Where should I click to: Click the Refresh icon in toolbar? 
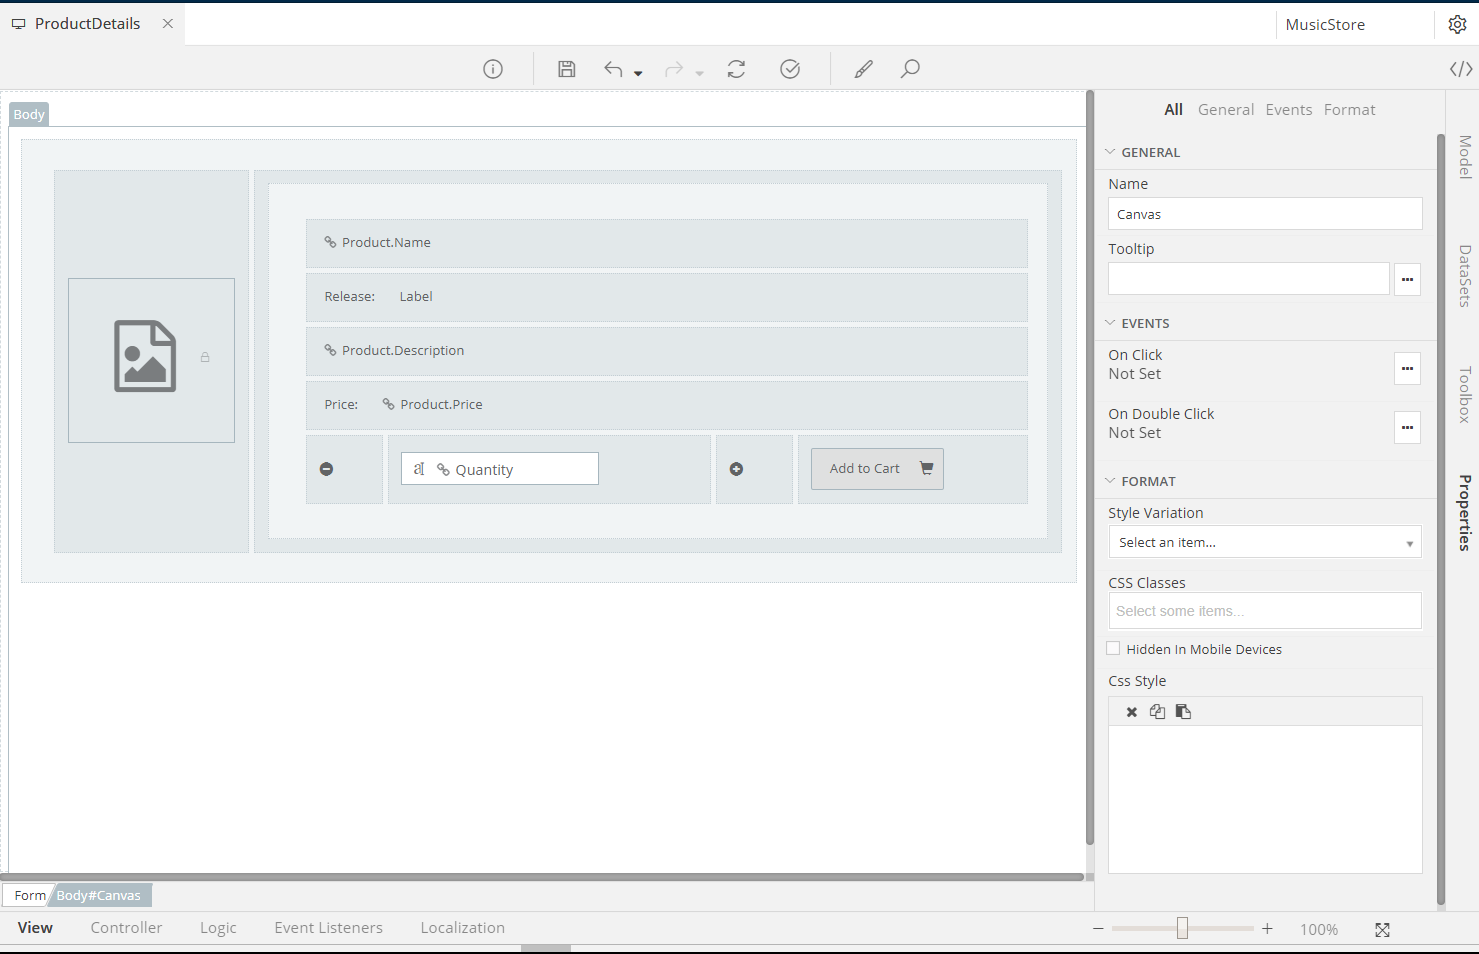click(x=736, y=69)
